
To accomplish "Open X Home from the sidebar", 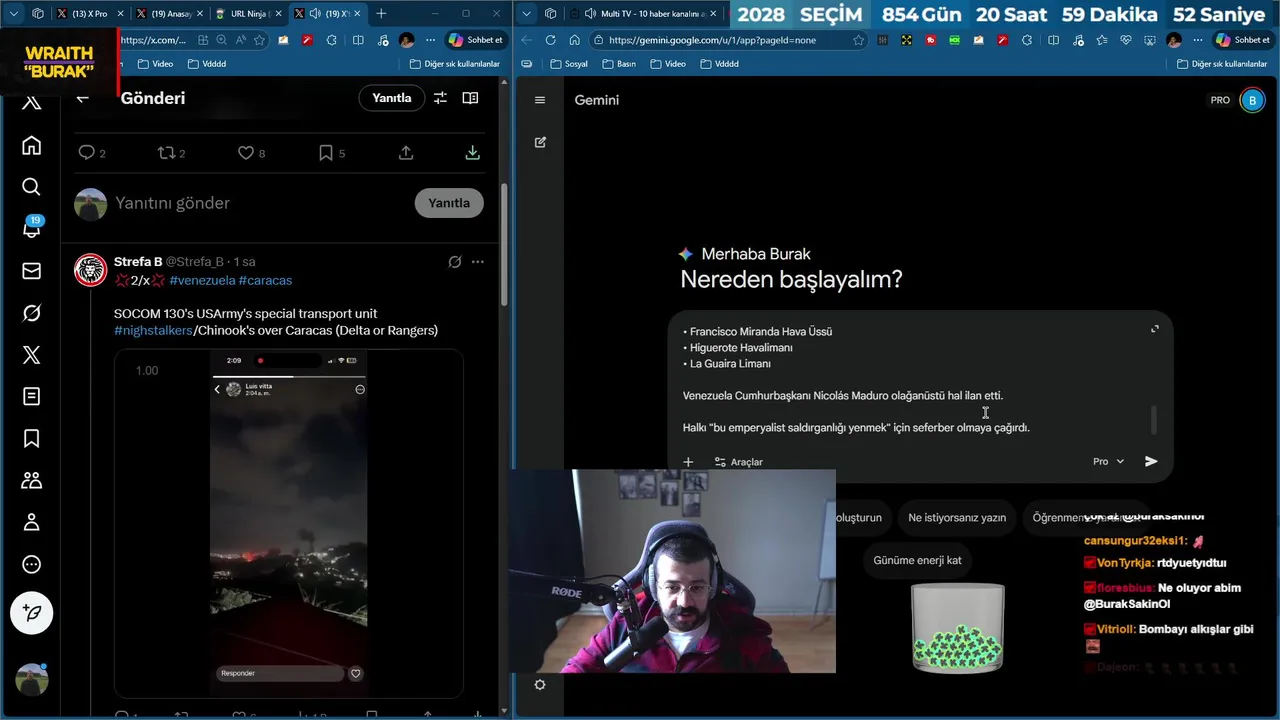I will (x=31, y=146).
